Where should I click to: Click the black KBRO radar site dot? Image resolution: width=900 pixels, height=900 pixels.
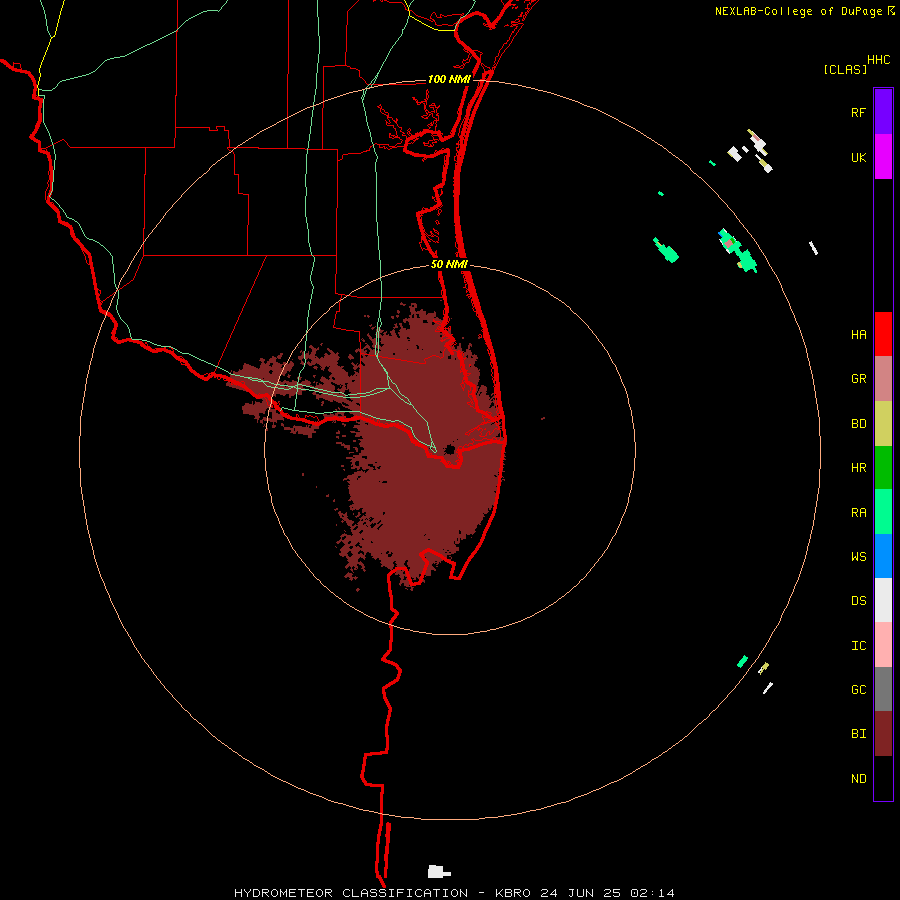450,449
